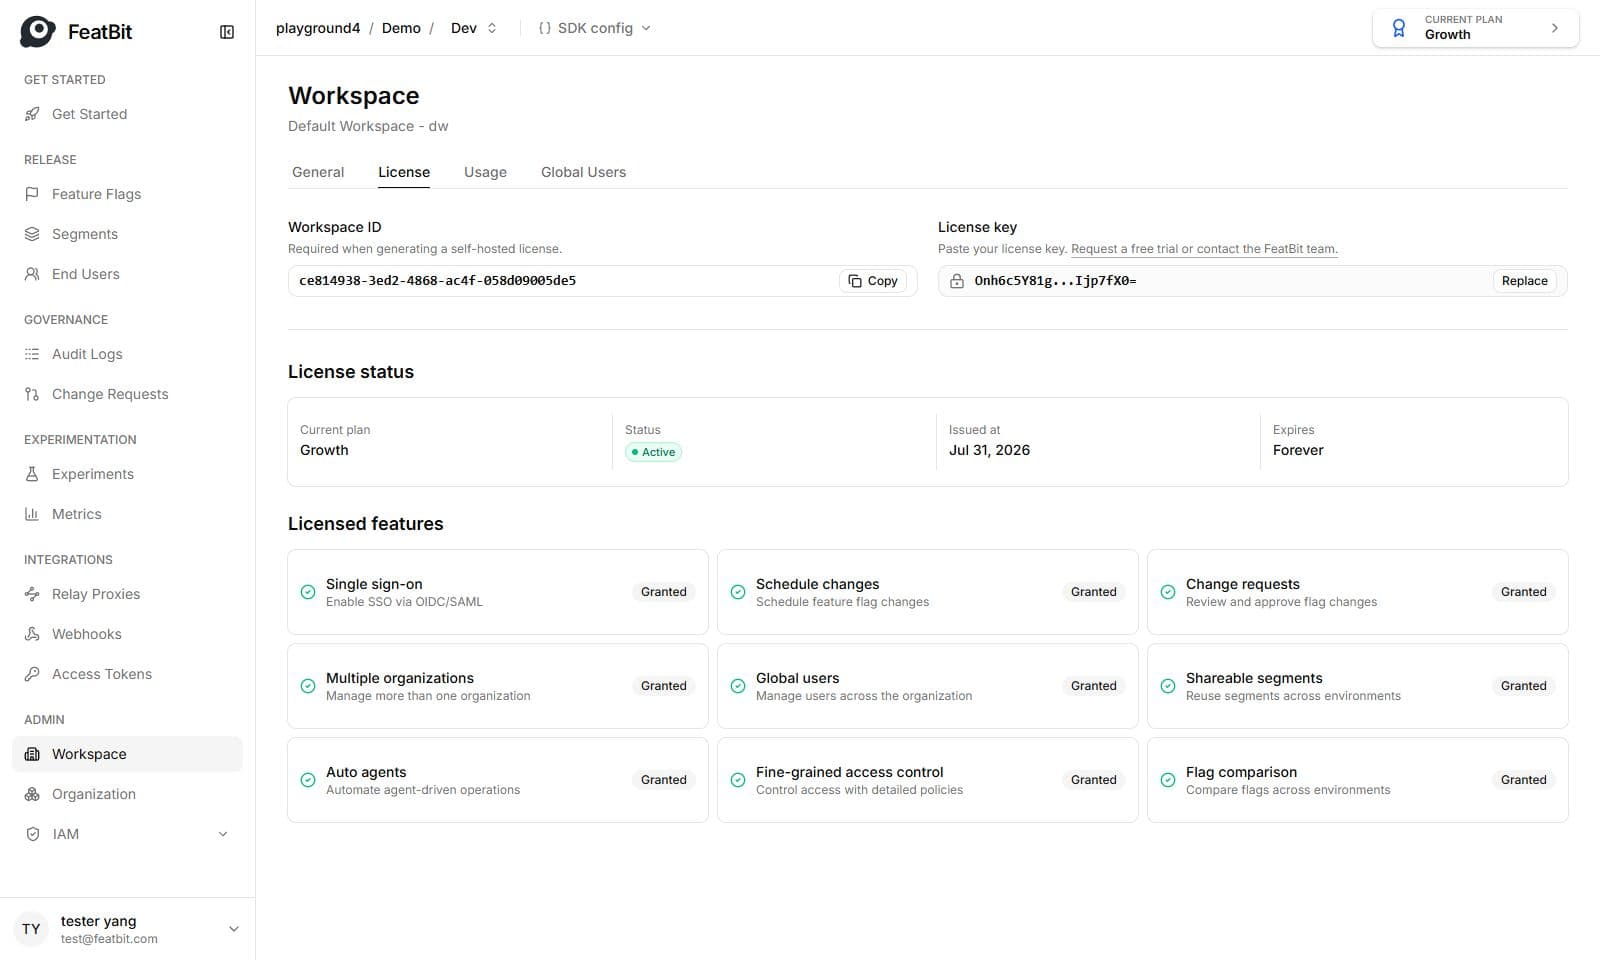This screenshot has height=960, width=1600.
Task: Click the check icon on Multiple organizations
Action: 308,686
